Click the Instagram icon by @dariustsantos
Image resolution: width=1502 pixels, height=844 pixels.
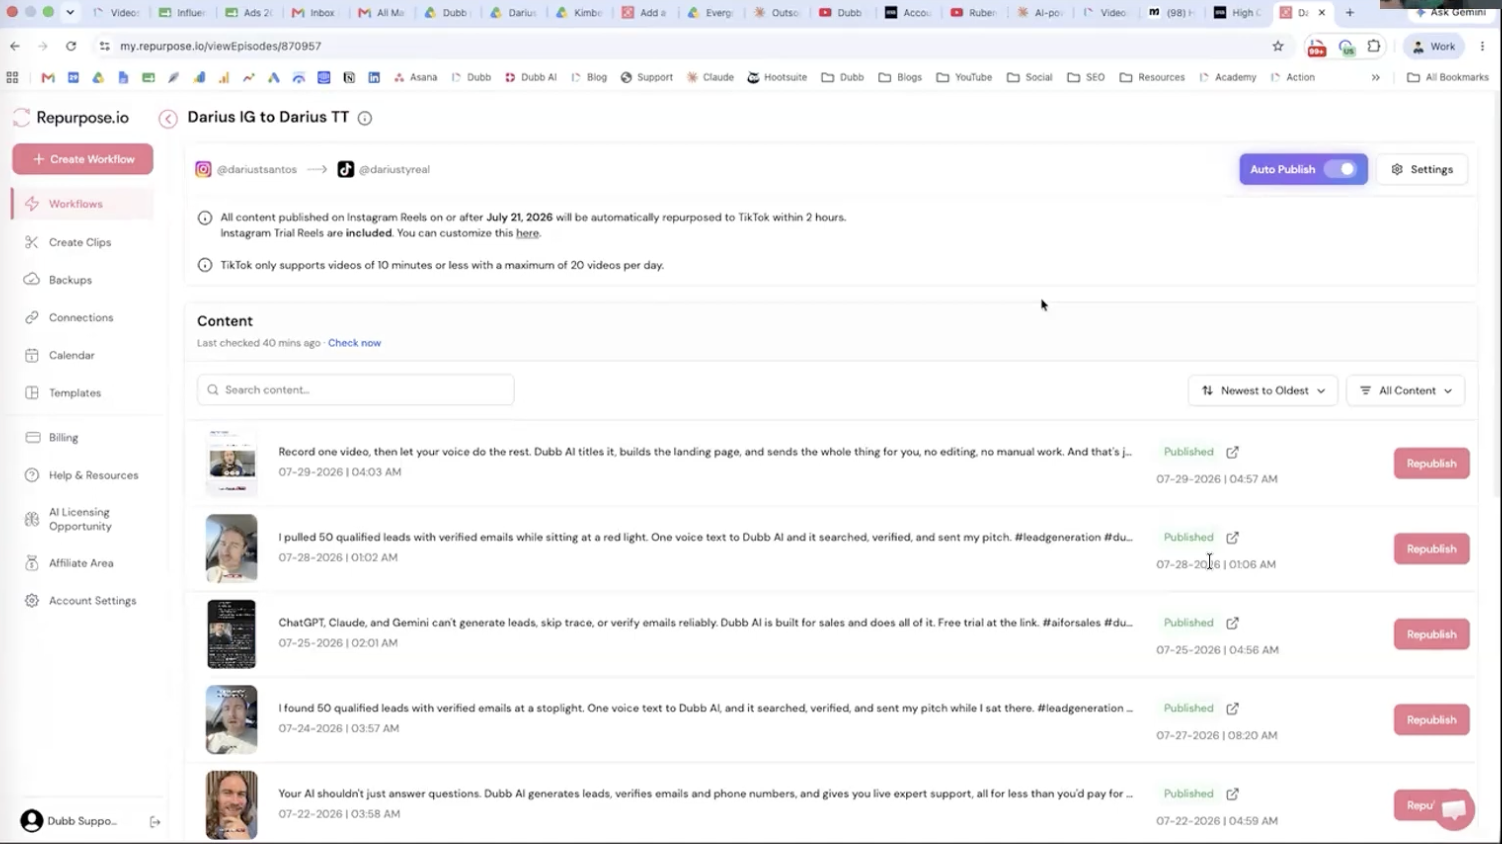[x=203, y=169]
